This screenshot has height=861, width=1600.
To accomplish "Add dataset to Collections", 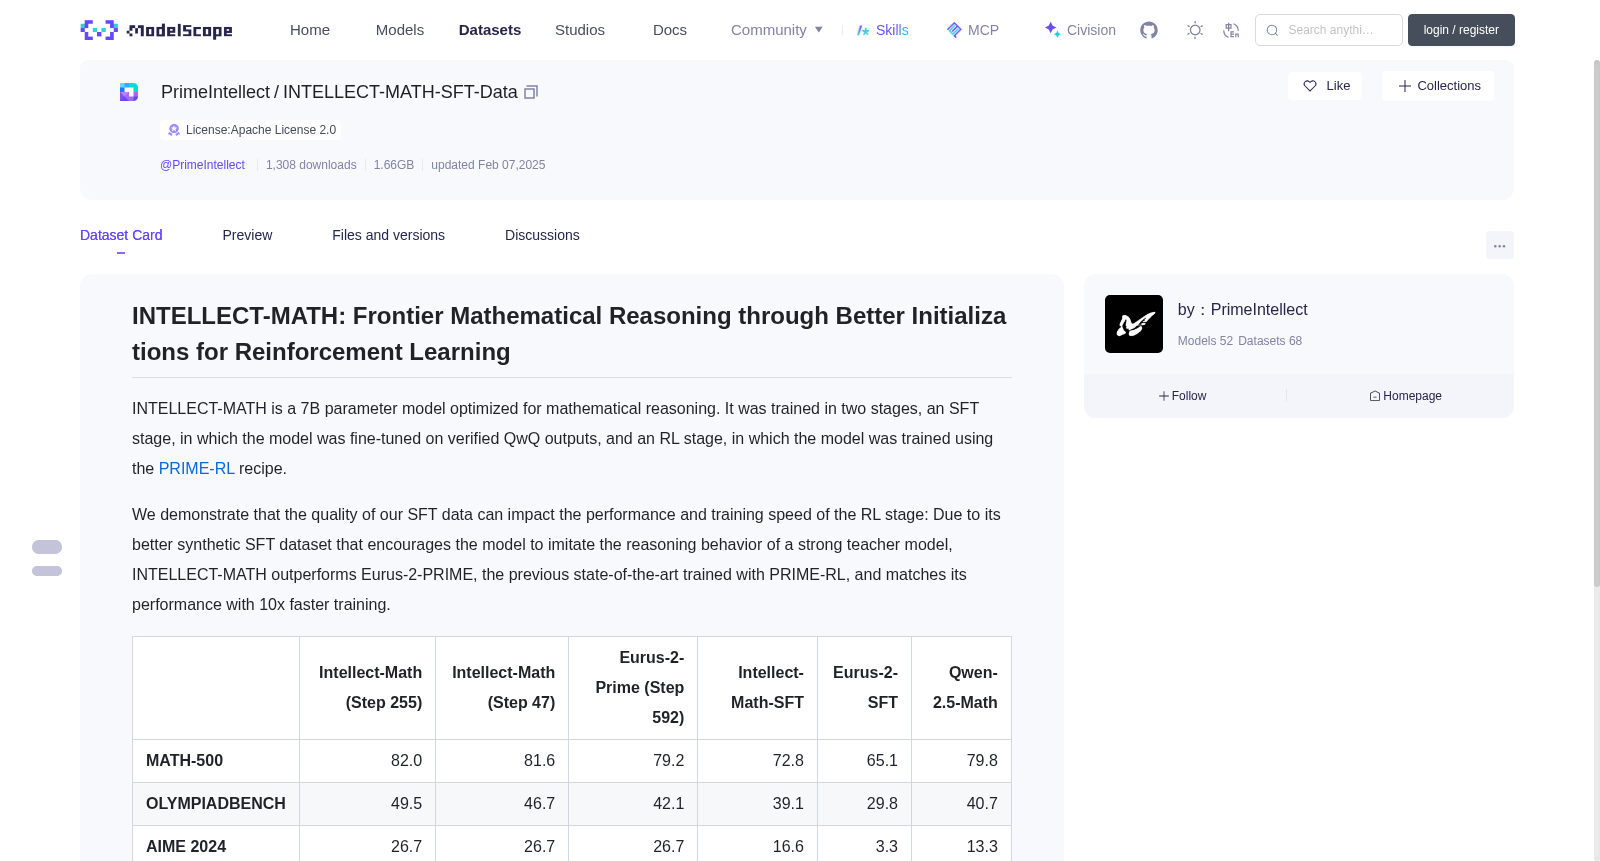I will pos(1438,86).
